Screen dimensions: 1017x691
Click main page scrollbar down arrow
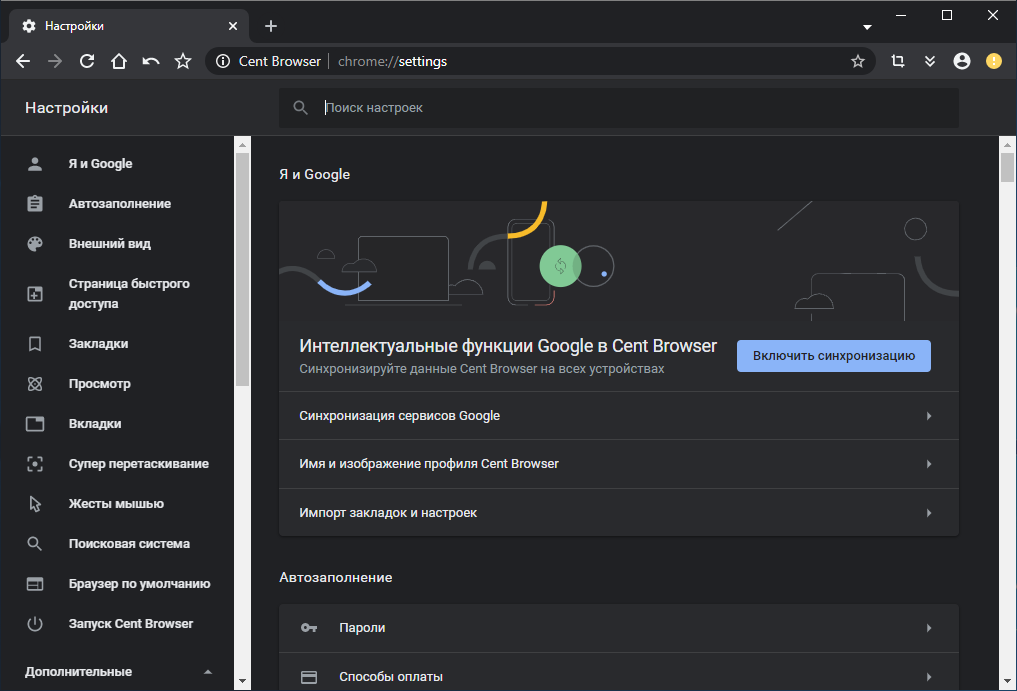click(1007, 681)
